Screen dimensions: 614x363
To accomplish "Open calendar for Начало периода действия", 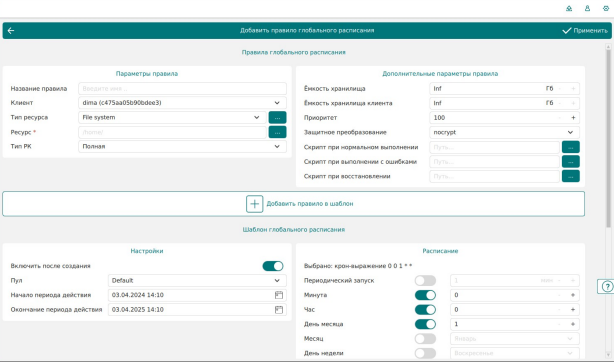I will pyautogui.click(x=279, y=295).
